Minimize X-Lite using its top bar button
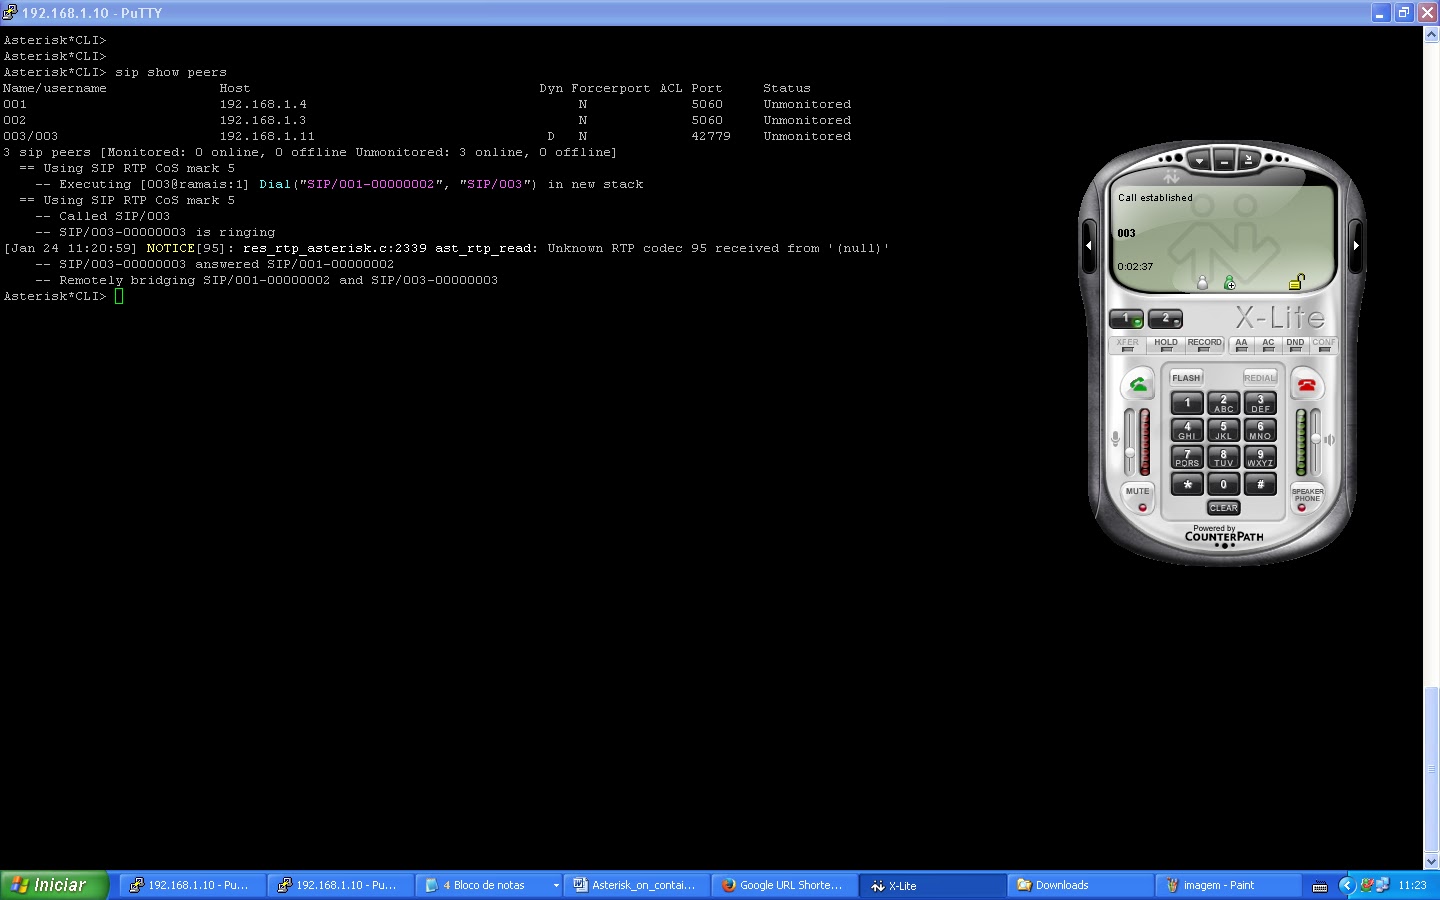 1223,159
